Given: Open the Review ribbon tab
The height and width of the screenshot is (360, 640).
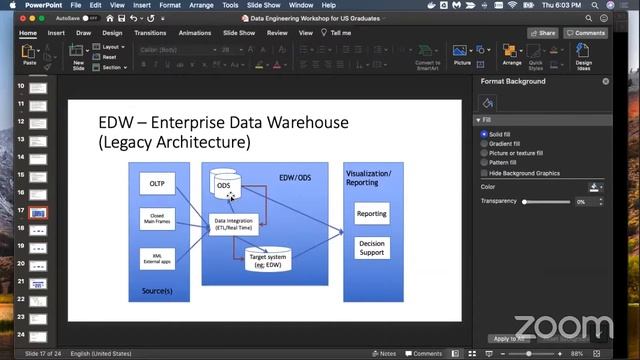Looking at the screenshot, I should coord(277,33).
